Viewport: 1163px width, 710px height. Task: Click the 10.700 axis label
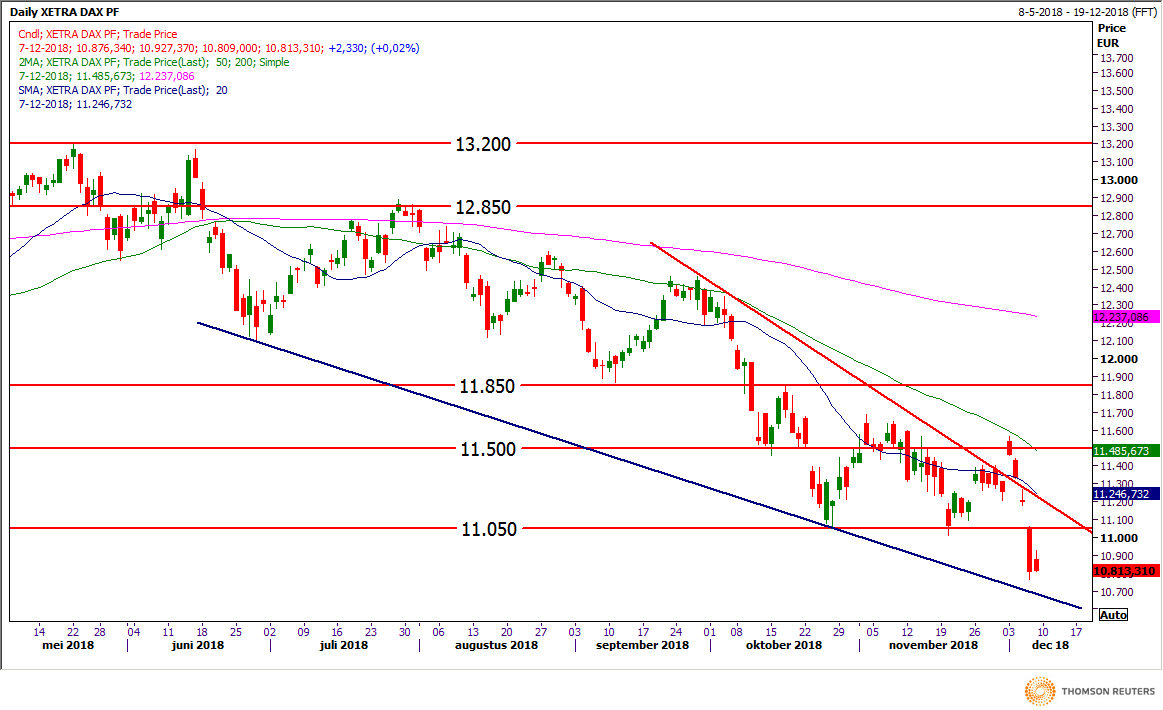coord(1116,592)
